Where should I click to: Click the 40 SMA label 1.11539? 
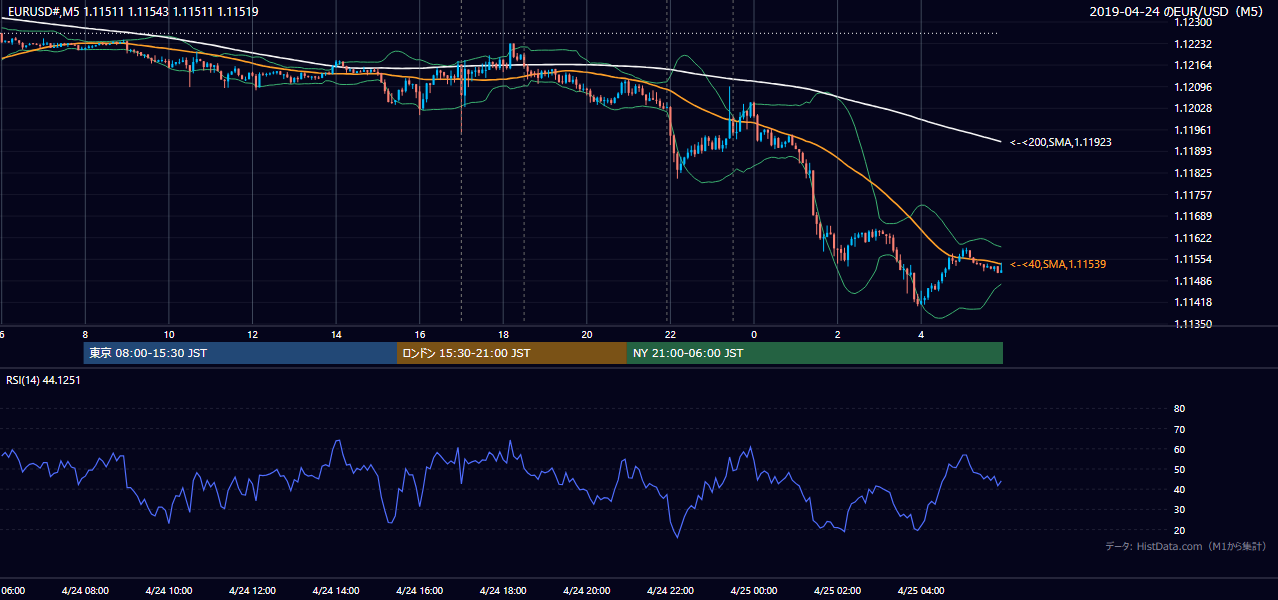pyautogui.click(x=1058, y=264)
